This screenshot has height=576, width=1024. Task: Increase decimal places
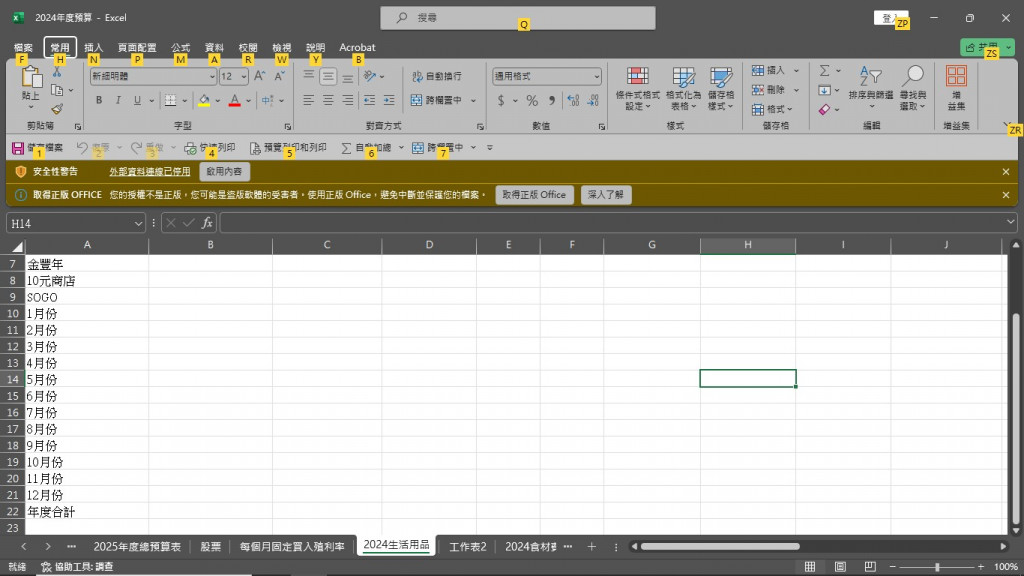573,101
